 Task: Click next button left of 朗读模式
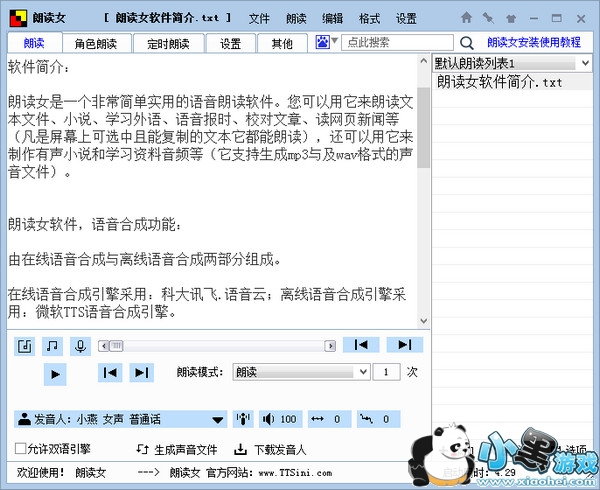point(142,373)
